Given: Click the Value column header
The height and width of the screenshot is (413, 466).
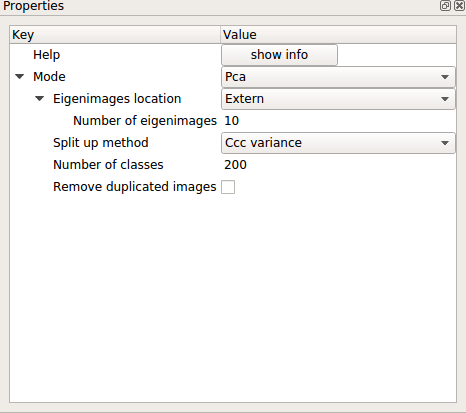Looking at the screenshot, I should [x=338, y=35].
